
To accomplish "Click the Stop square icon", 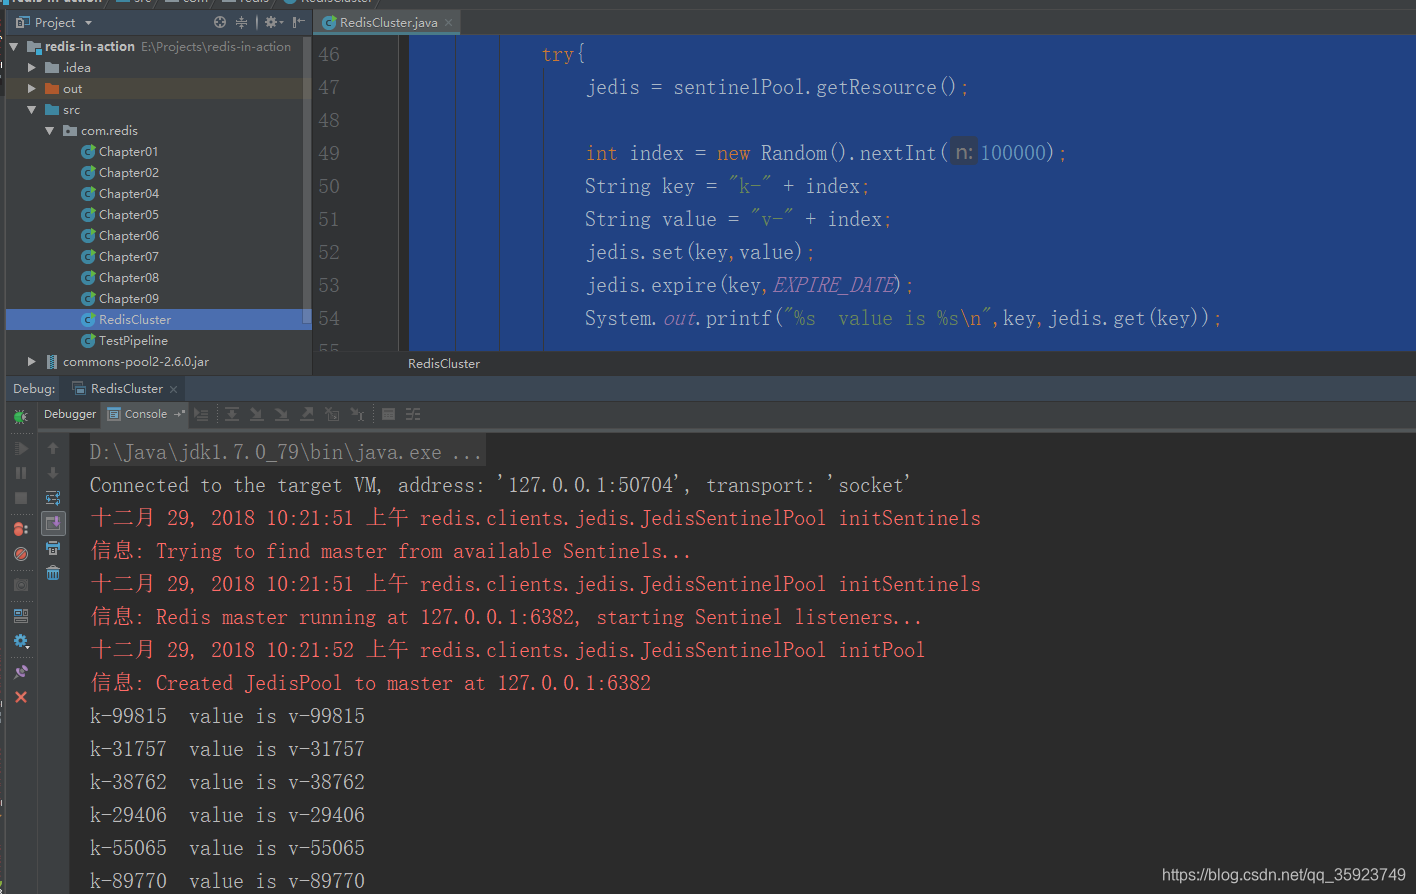I will click(x=21, y=498).
